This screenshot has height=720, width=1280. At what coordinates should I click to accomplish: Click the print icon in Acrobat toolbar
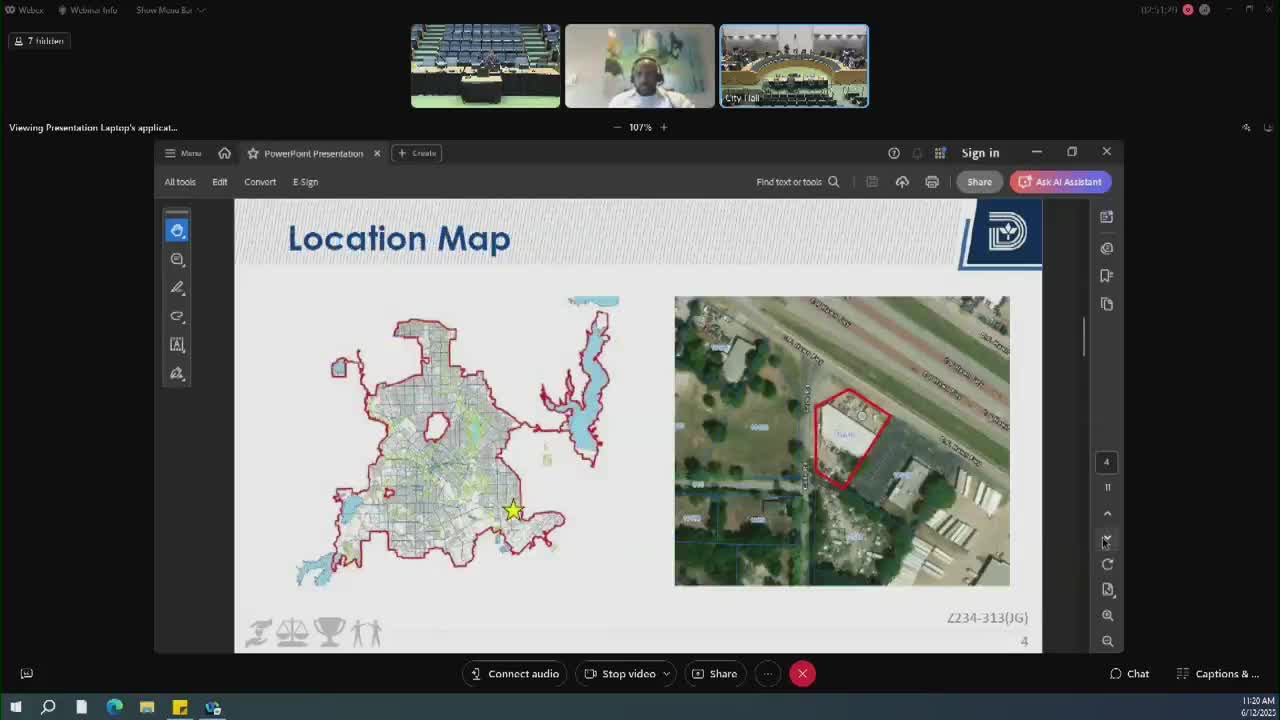[x=932, y=182]
